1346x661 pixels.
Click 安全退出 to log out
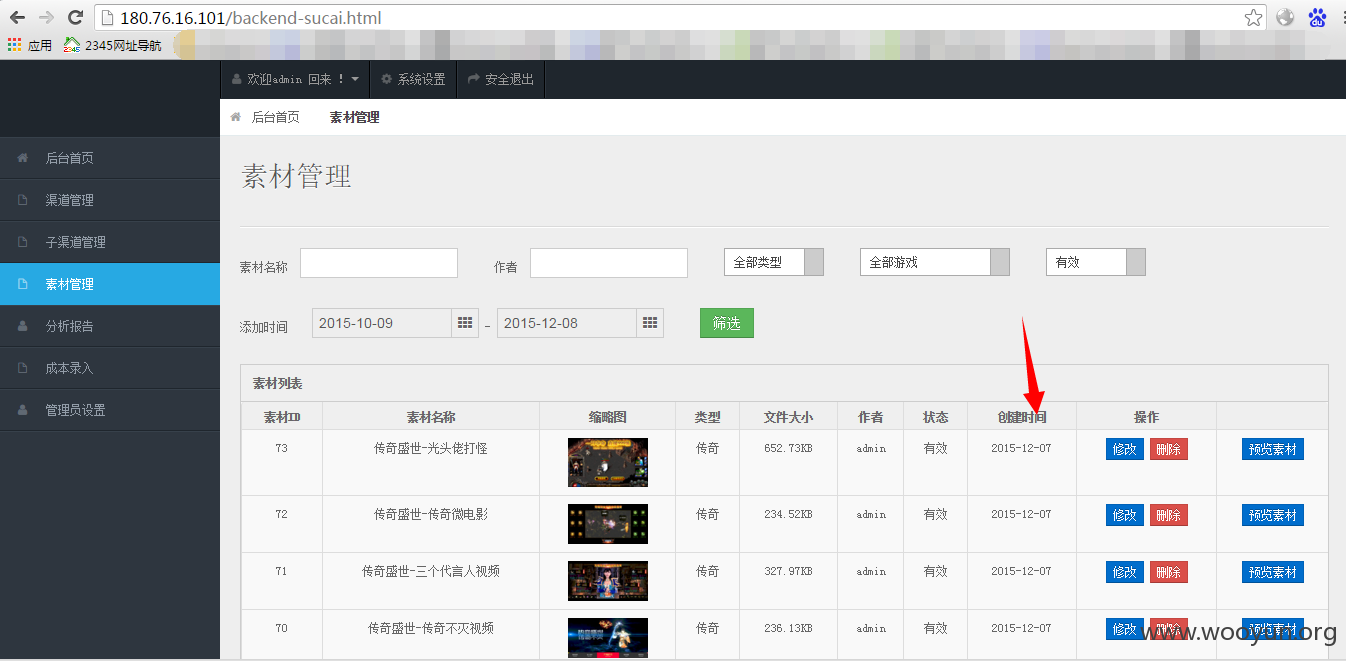[x=501, y=79]
